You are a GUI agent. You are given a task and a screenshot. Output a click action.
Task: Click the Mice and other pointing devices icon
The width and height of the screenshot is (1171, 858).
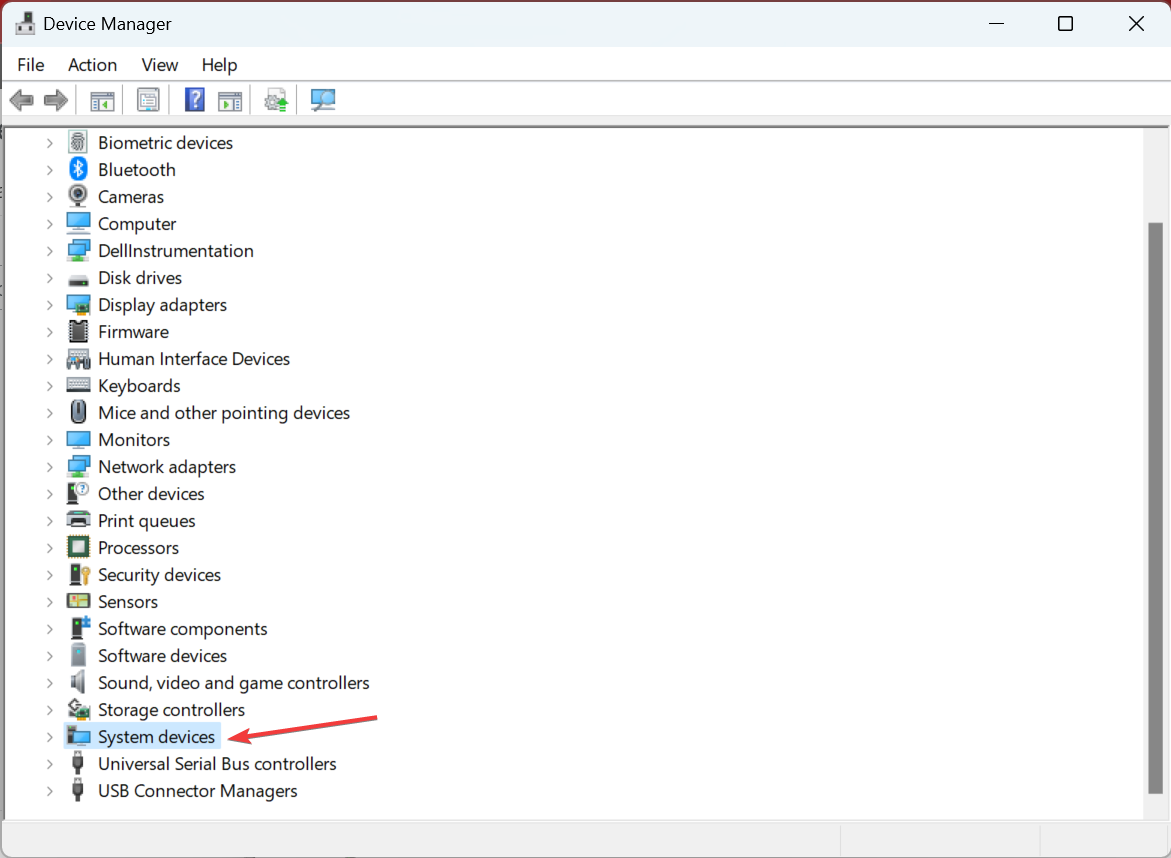point(78,412)
